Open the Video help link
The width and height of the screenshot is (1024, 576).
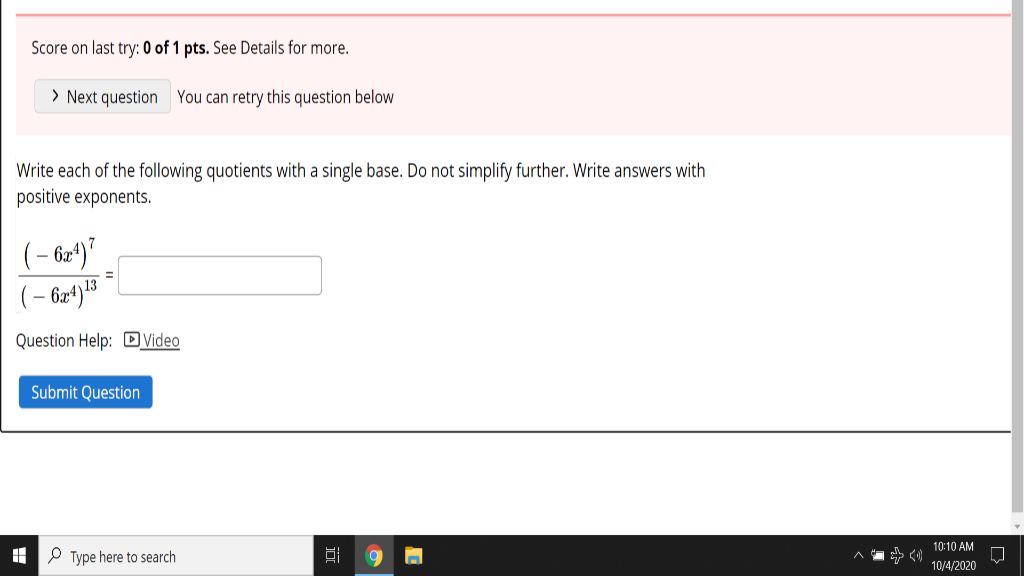tap(160, 340)
